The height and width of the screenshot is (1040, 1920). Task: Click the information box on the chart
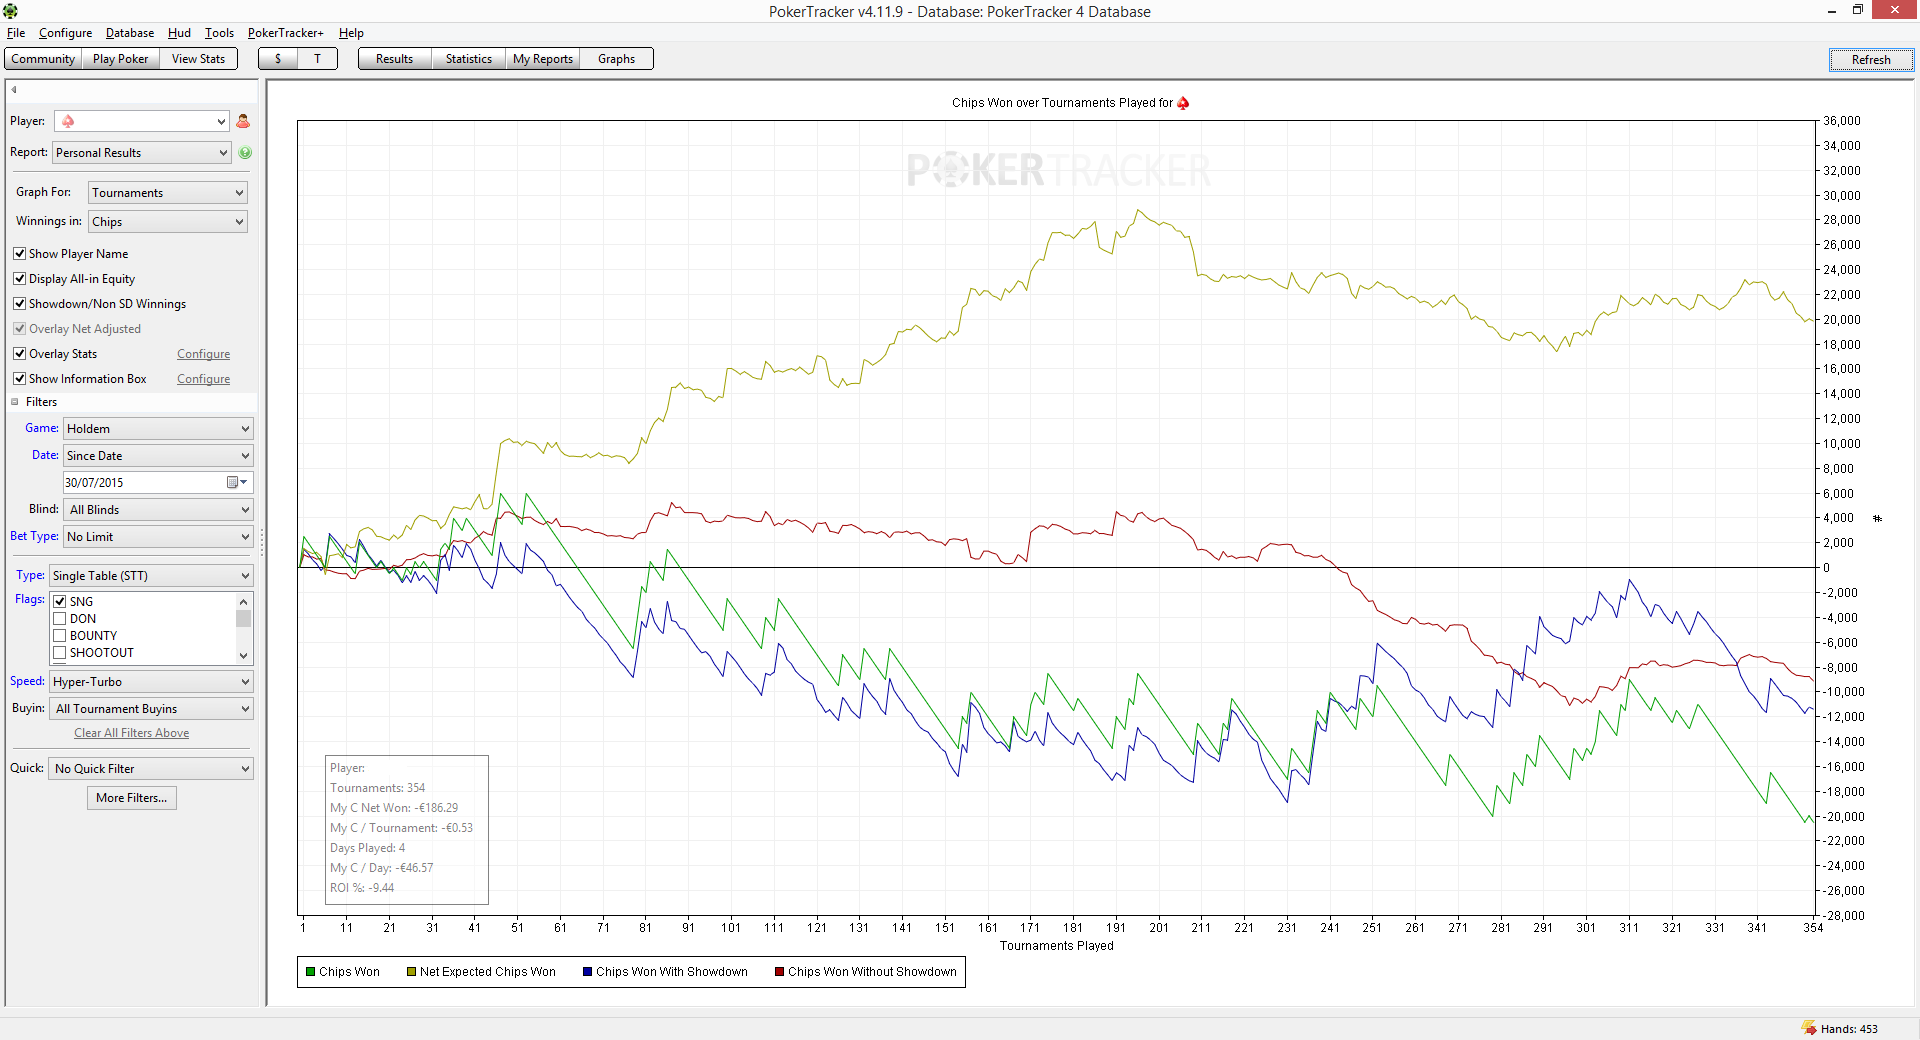[407, 830]
